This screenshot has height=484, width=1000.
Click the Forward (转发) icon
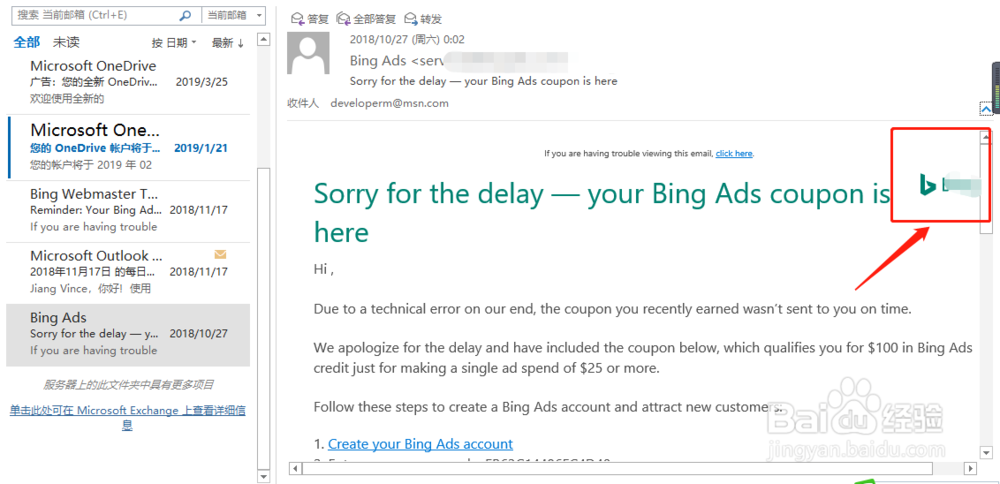[412, 19]
